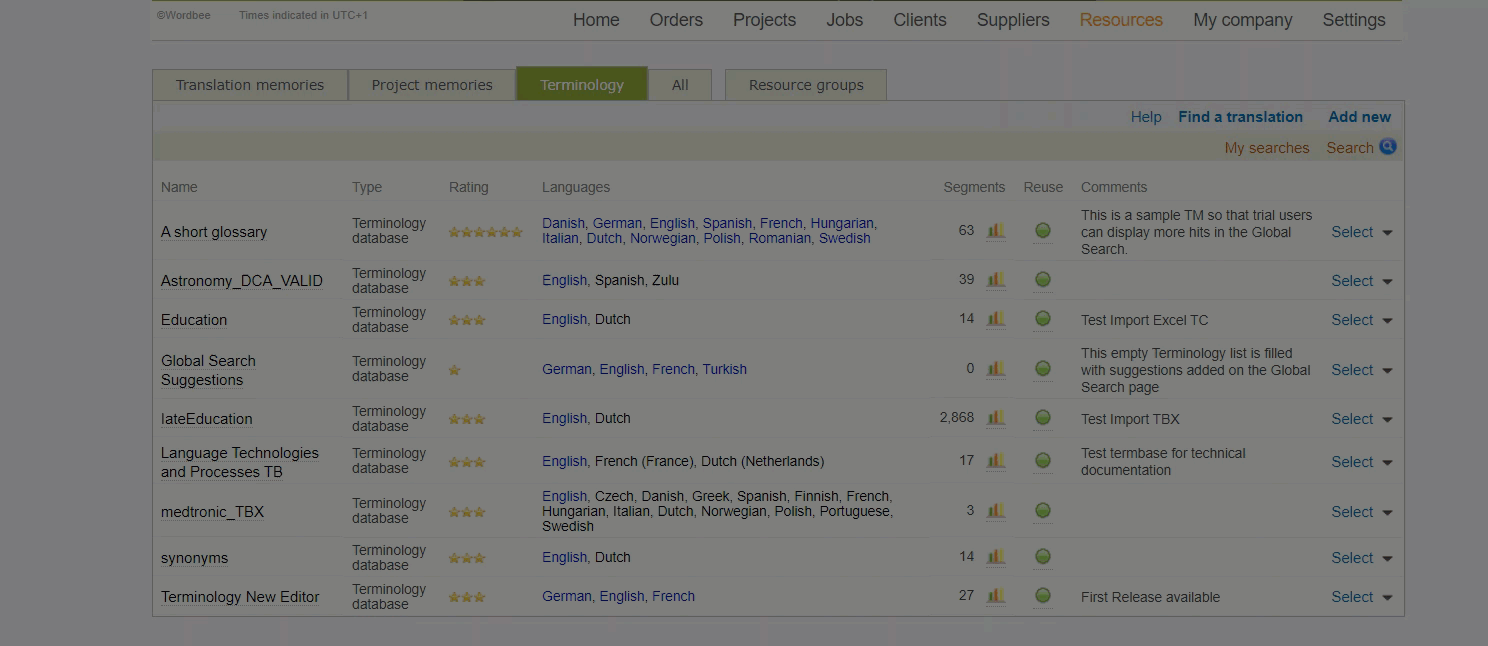The height and width of the screenshot is (646, 1488).
Task: Click the star rating of A short glossary
Action: click(485, 232)
